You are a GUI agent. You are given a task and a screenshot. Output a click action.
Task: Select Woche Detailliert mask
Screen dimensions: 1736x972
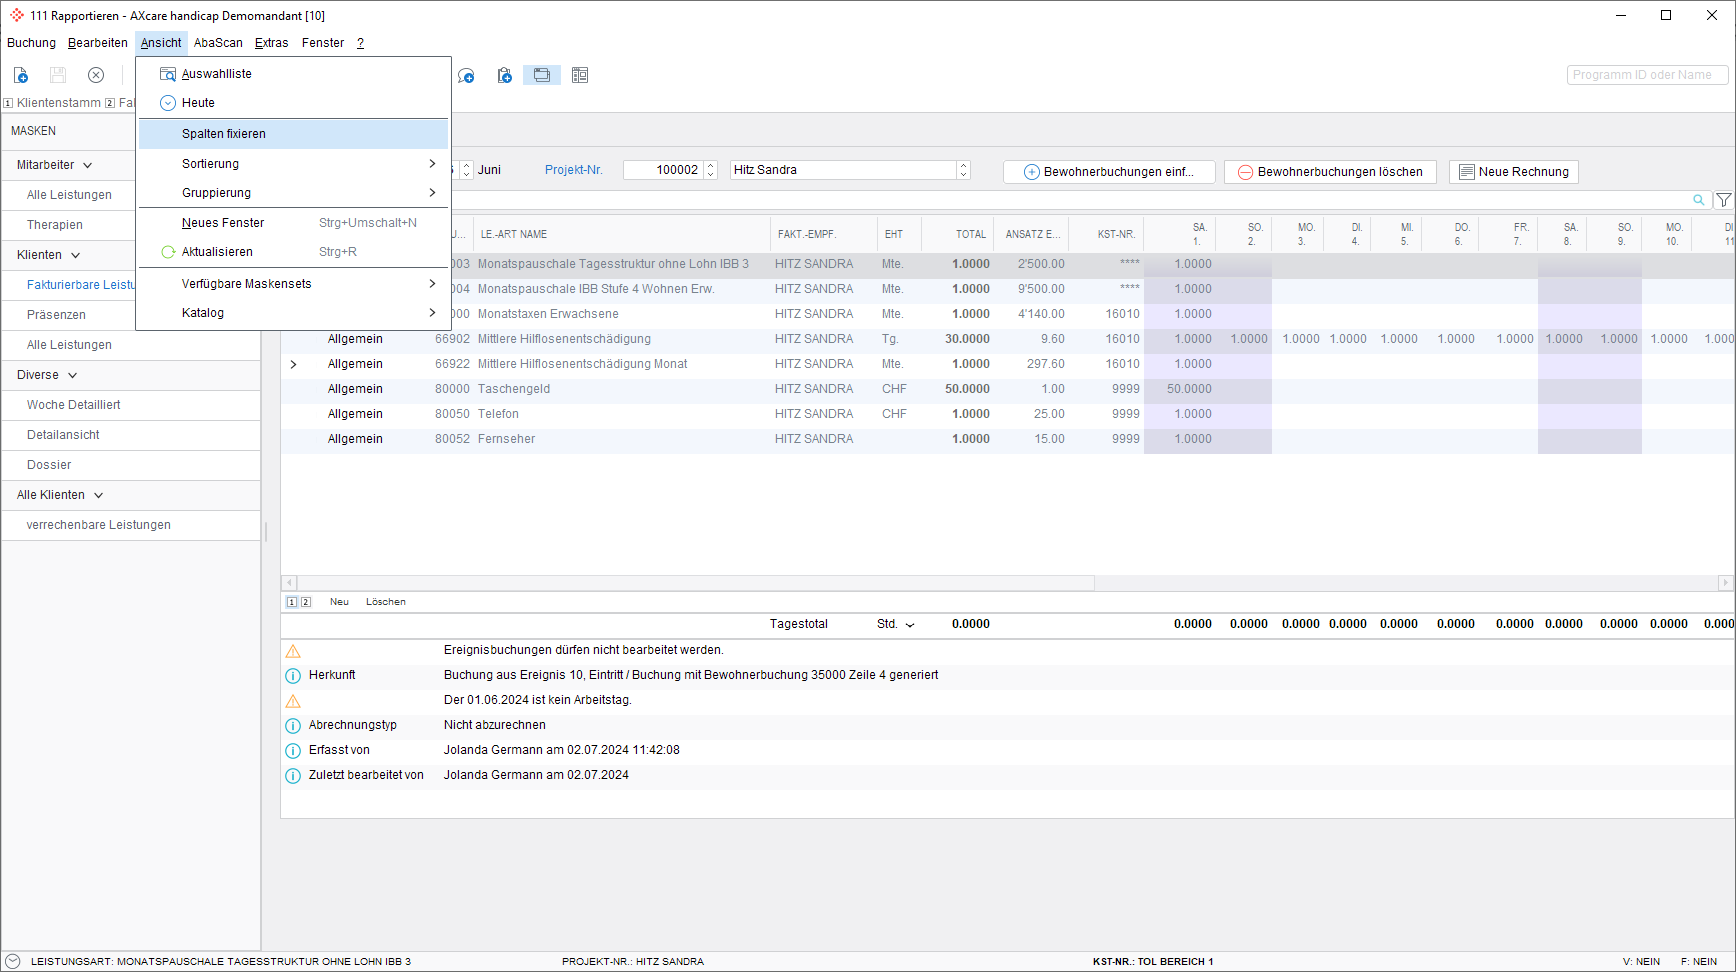pos(74,405)
